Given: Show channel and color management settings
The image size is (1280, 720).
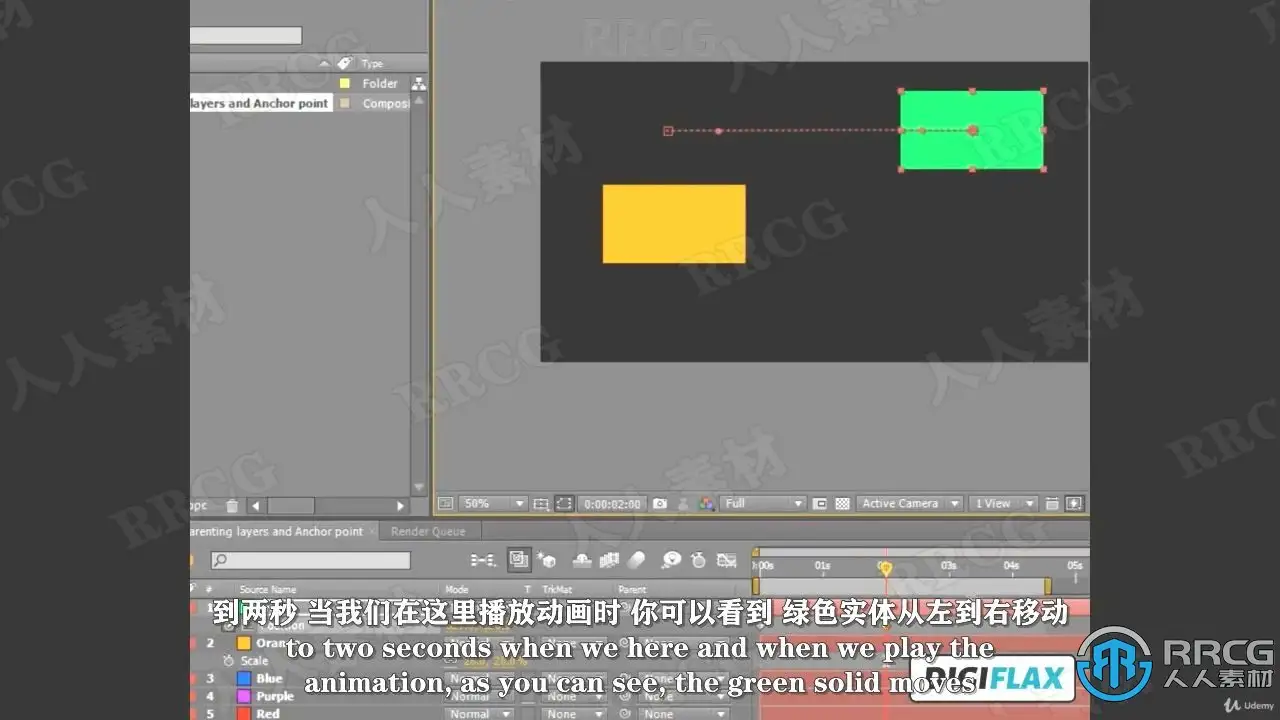Looking at the screenshot, I should pos(707,504).
